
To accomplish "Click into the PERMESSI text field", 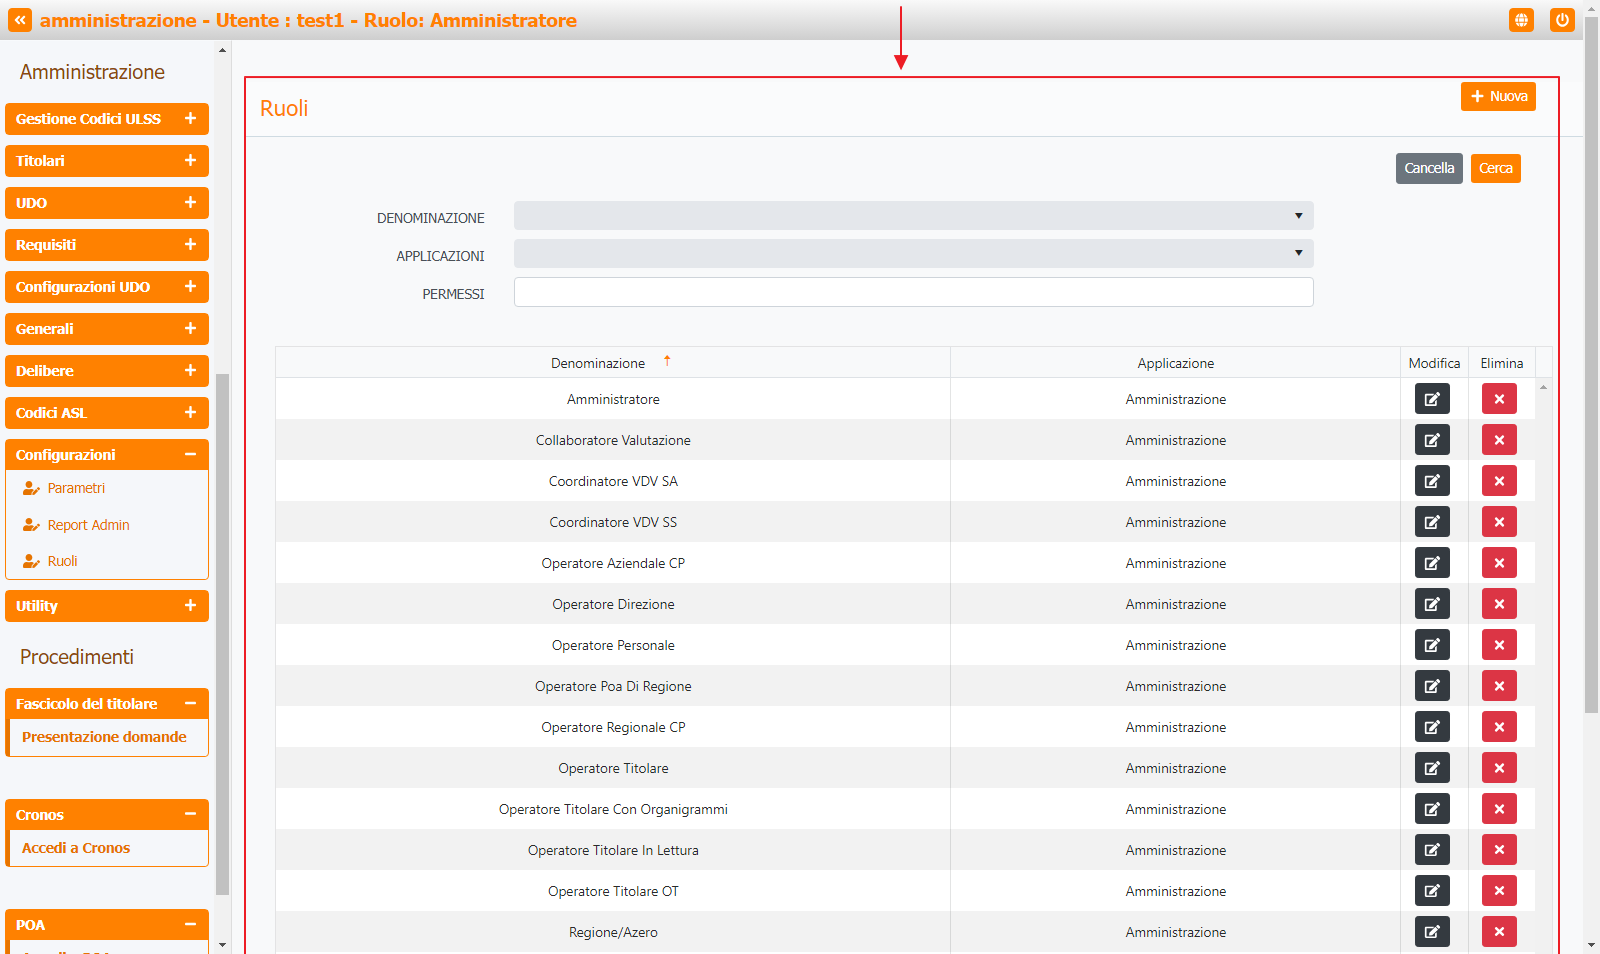I will tap(913, 292).
